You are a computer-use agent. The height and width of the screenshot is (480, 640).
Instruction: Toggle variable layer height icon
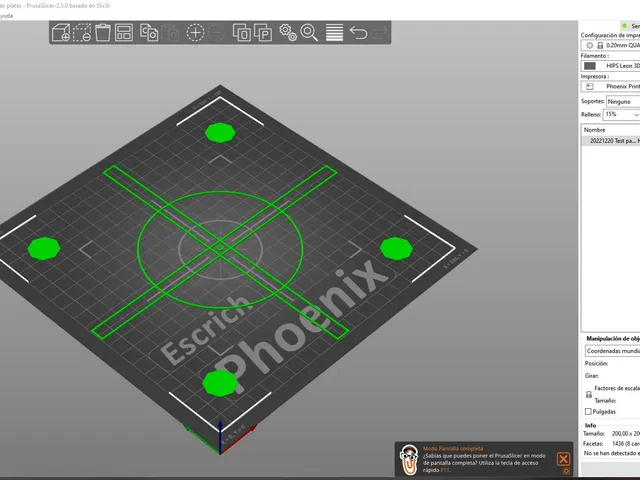point(334,33)
